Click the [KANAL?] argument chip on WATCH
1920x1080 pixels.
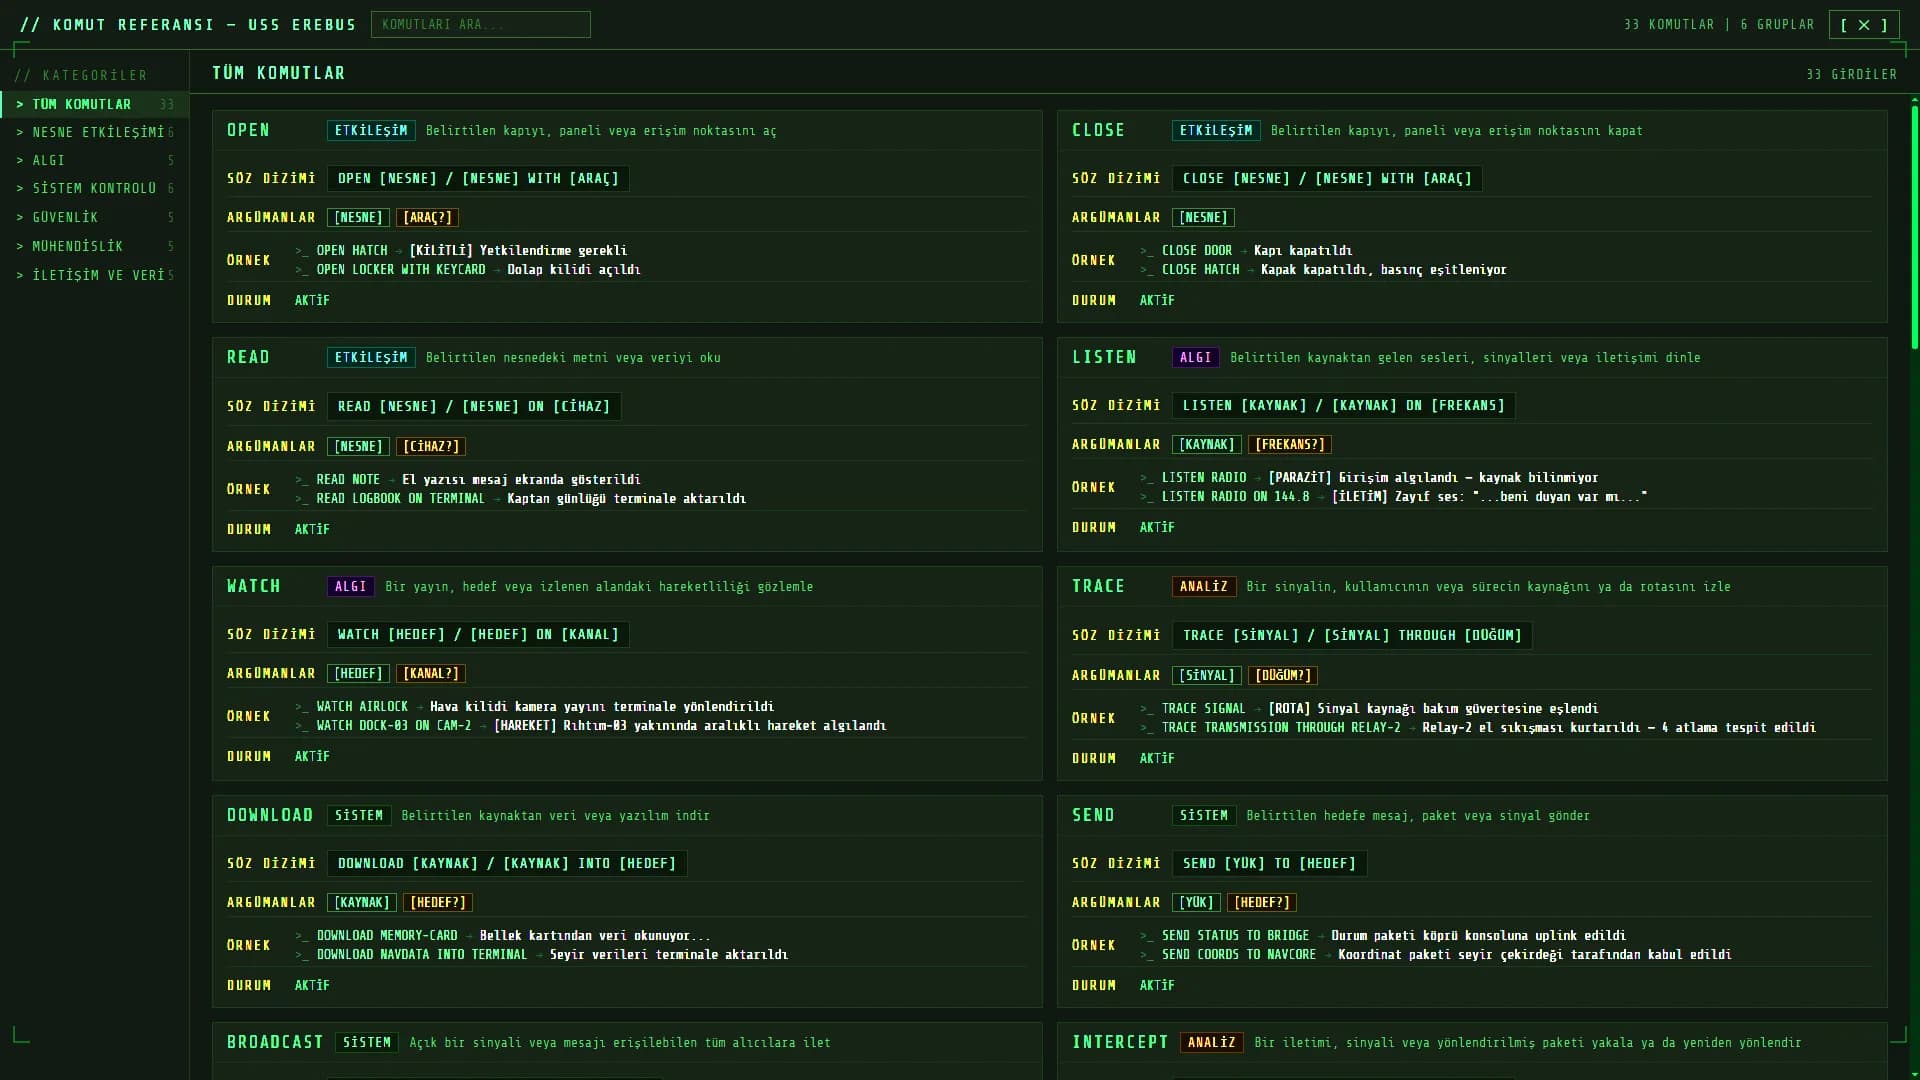431,673
